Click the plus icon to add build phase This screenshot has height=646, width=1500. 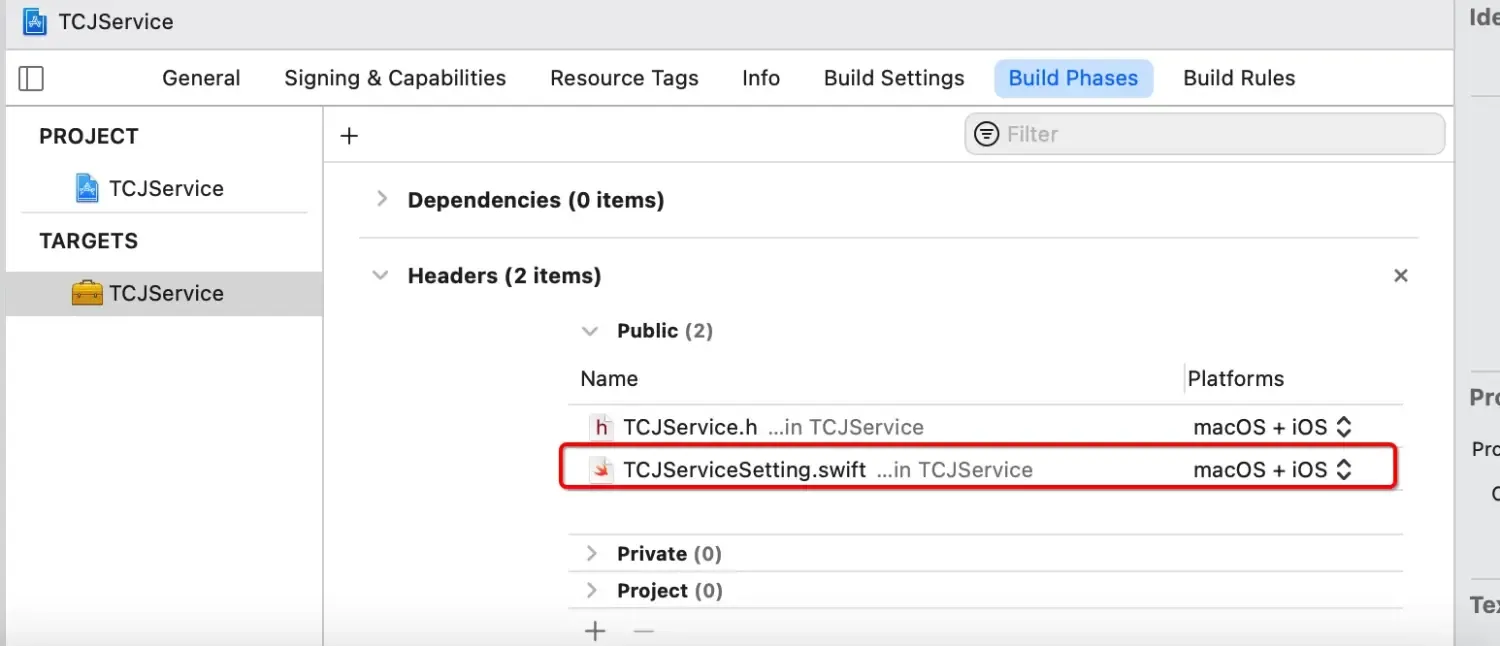coord(349,136)
